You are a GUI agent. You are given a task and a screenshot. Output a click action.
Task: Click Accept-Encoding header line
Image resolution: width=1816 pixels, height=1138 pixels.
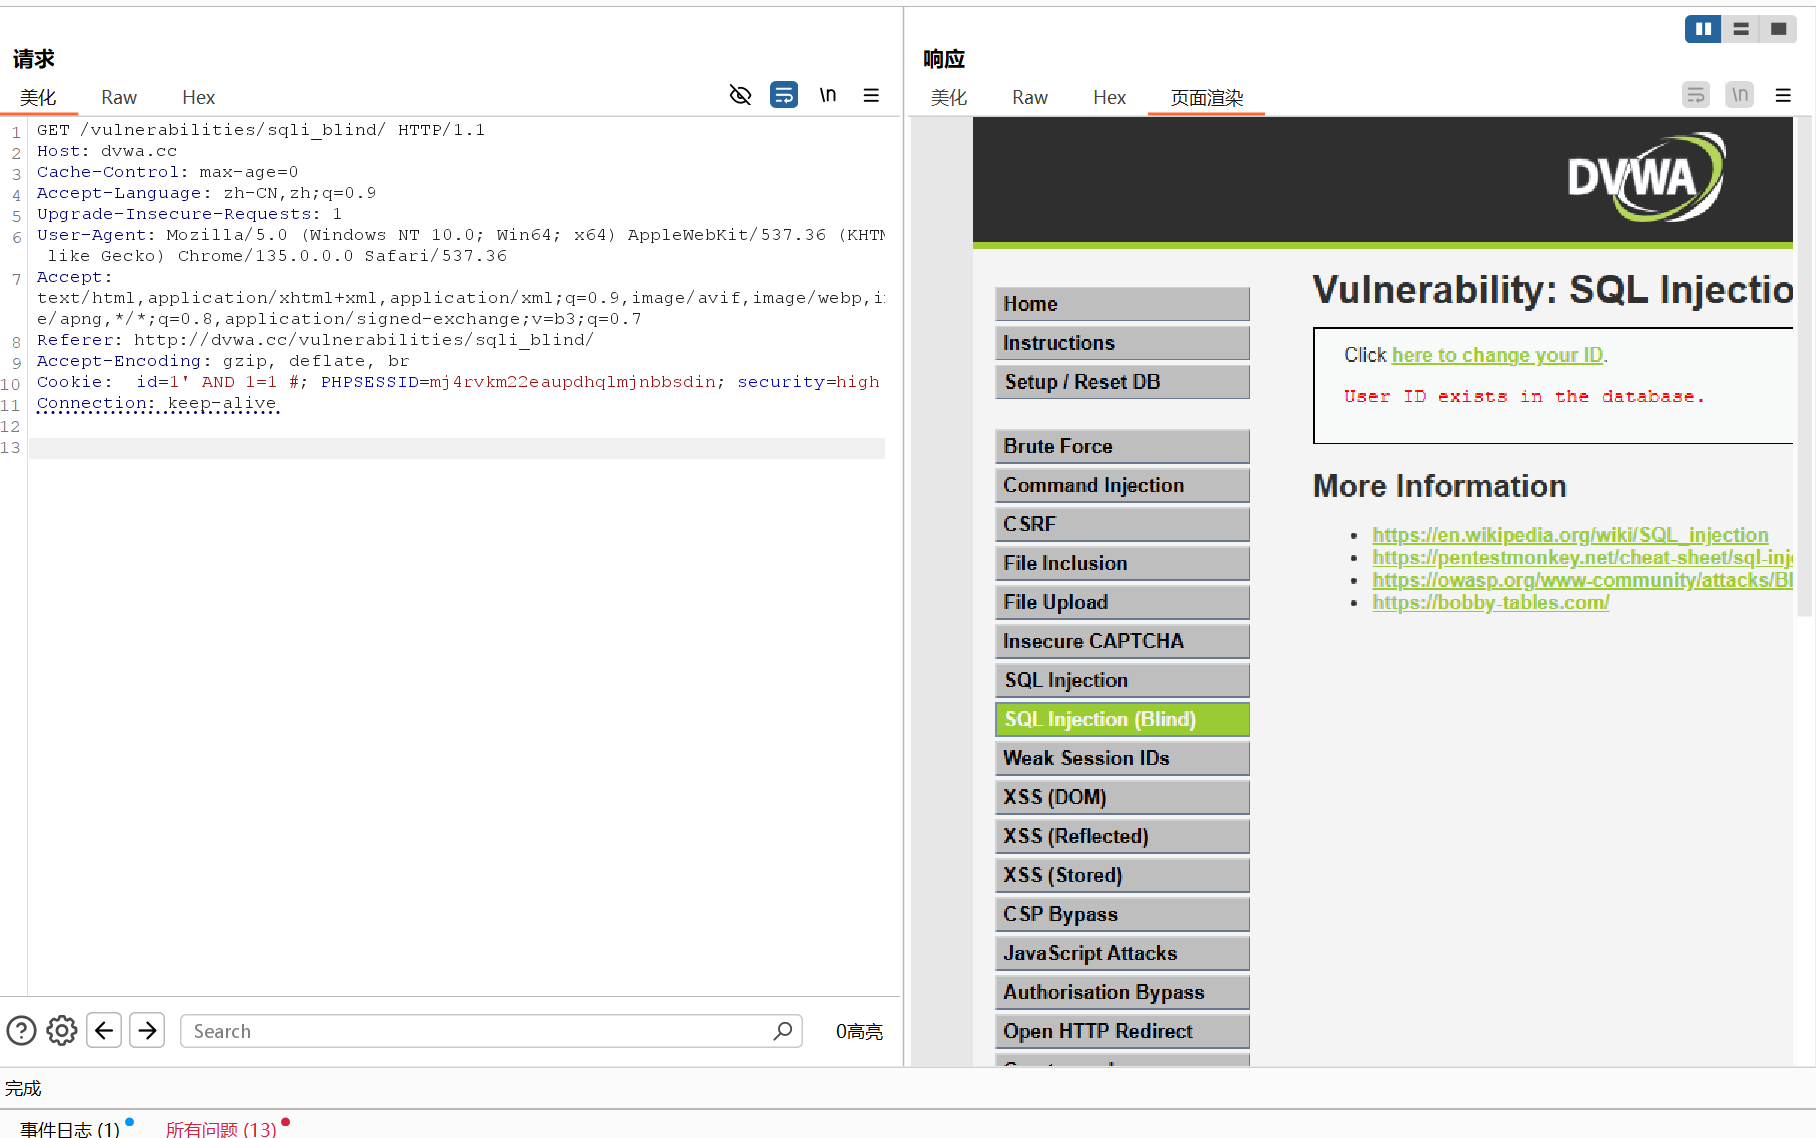coord(223,361)
